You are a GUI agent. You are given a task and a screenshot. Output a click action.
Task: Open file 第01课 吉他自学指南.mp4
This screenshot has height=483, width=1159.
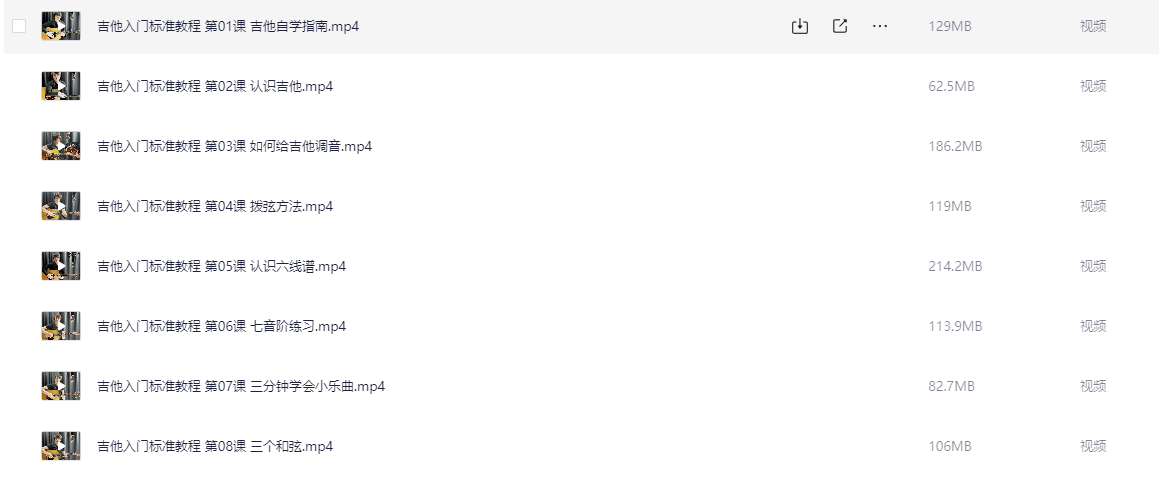click(228, 27)
